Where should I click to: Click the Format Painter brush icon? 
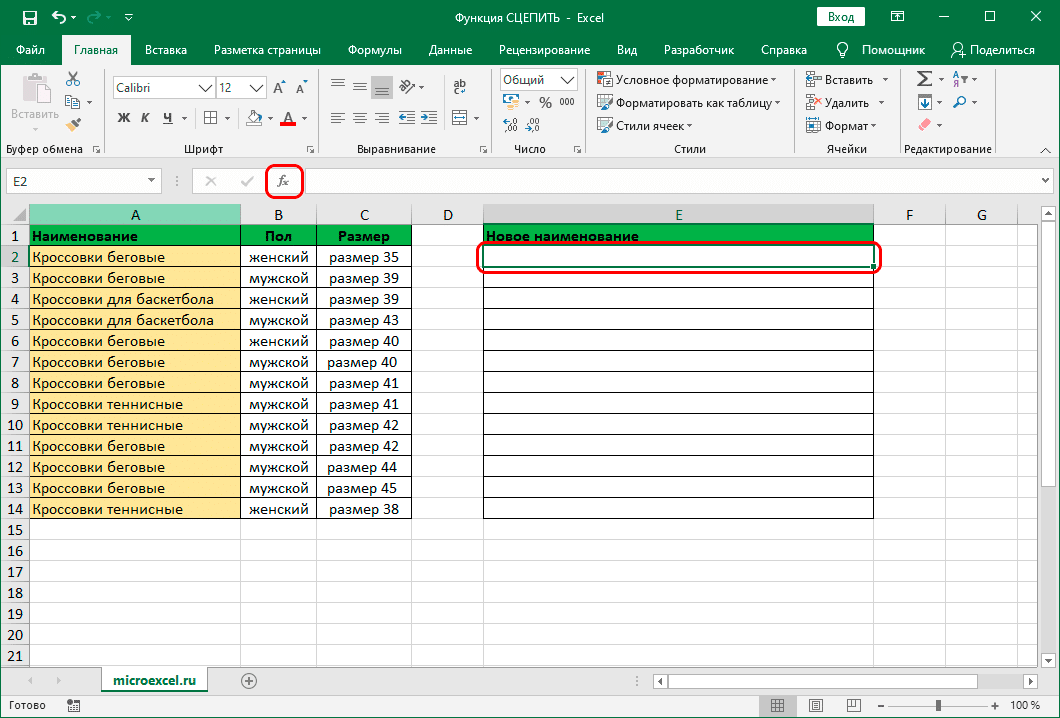tap(73, 125)
